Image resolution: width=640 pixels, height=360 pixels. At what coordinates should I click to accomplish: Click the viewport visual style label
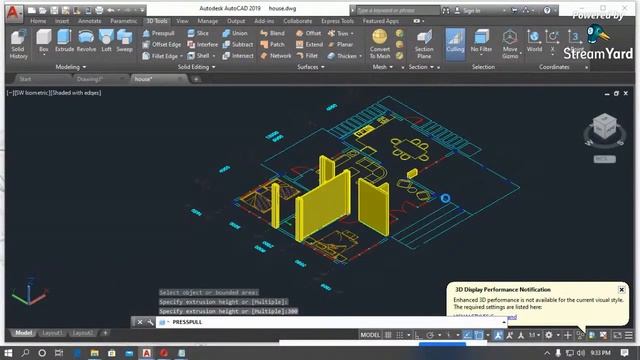pos(76,93)
